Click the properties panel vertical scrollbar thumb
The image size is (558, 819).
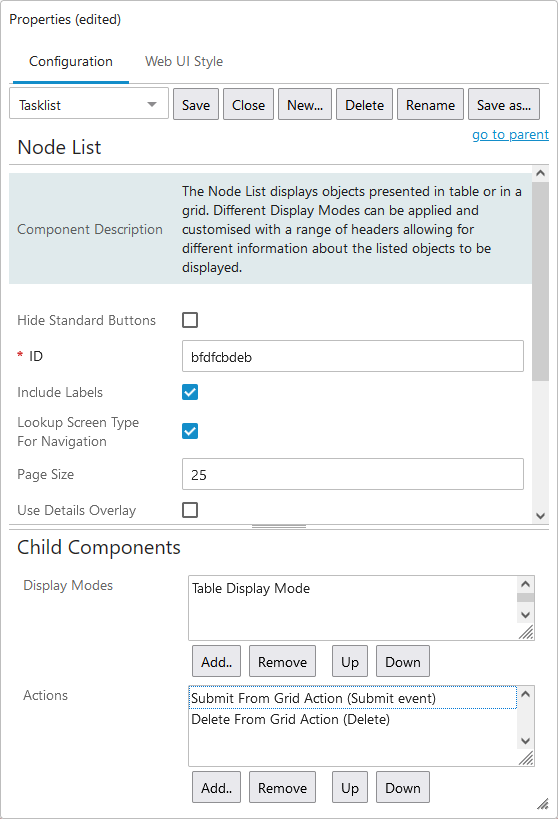point(541,281)
